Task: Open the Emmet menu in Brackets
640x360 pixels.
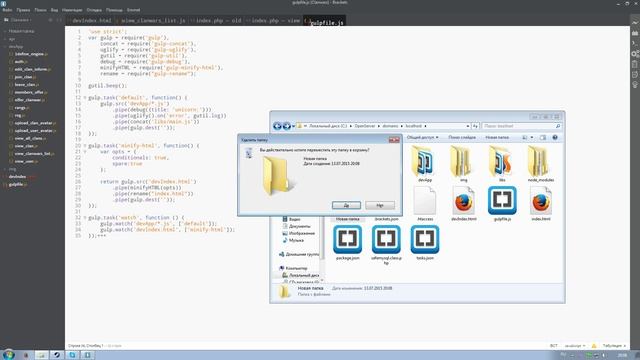Action: [x=133, y=10]
